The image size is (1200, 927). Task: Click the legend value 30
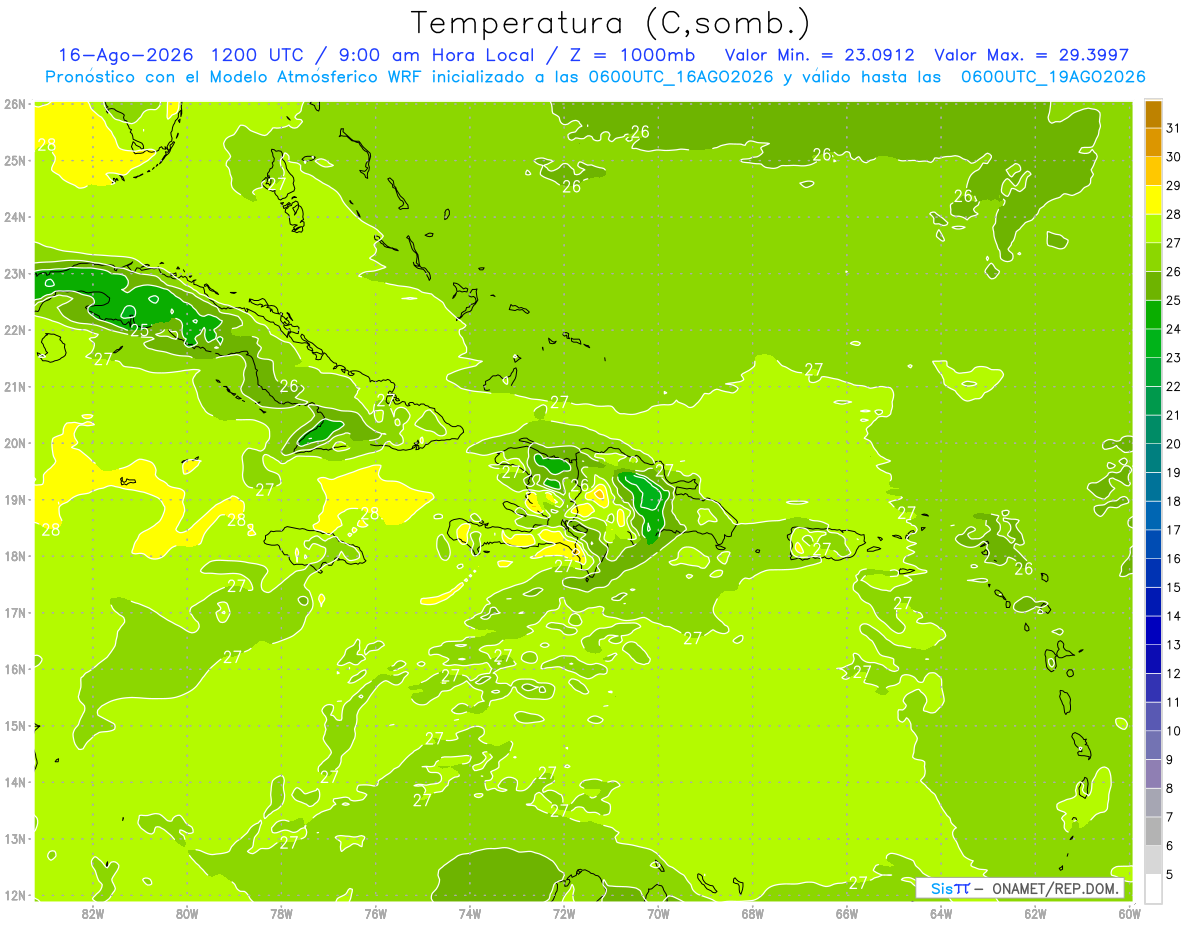click(x=1173, y=157)
